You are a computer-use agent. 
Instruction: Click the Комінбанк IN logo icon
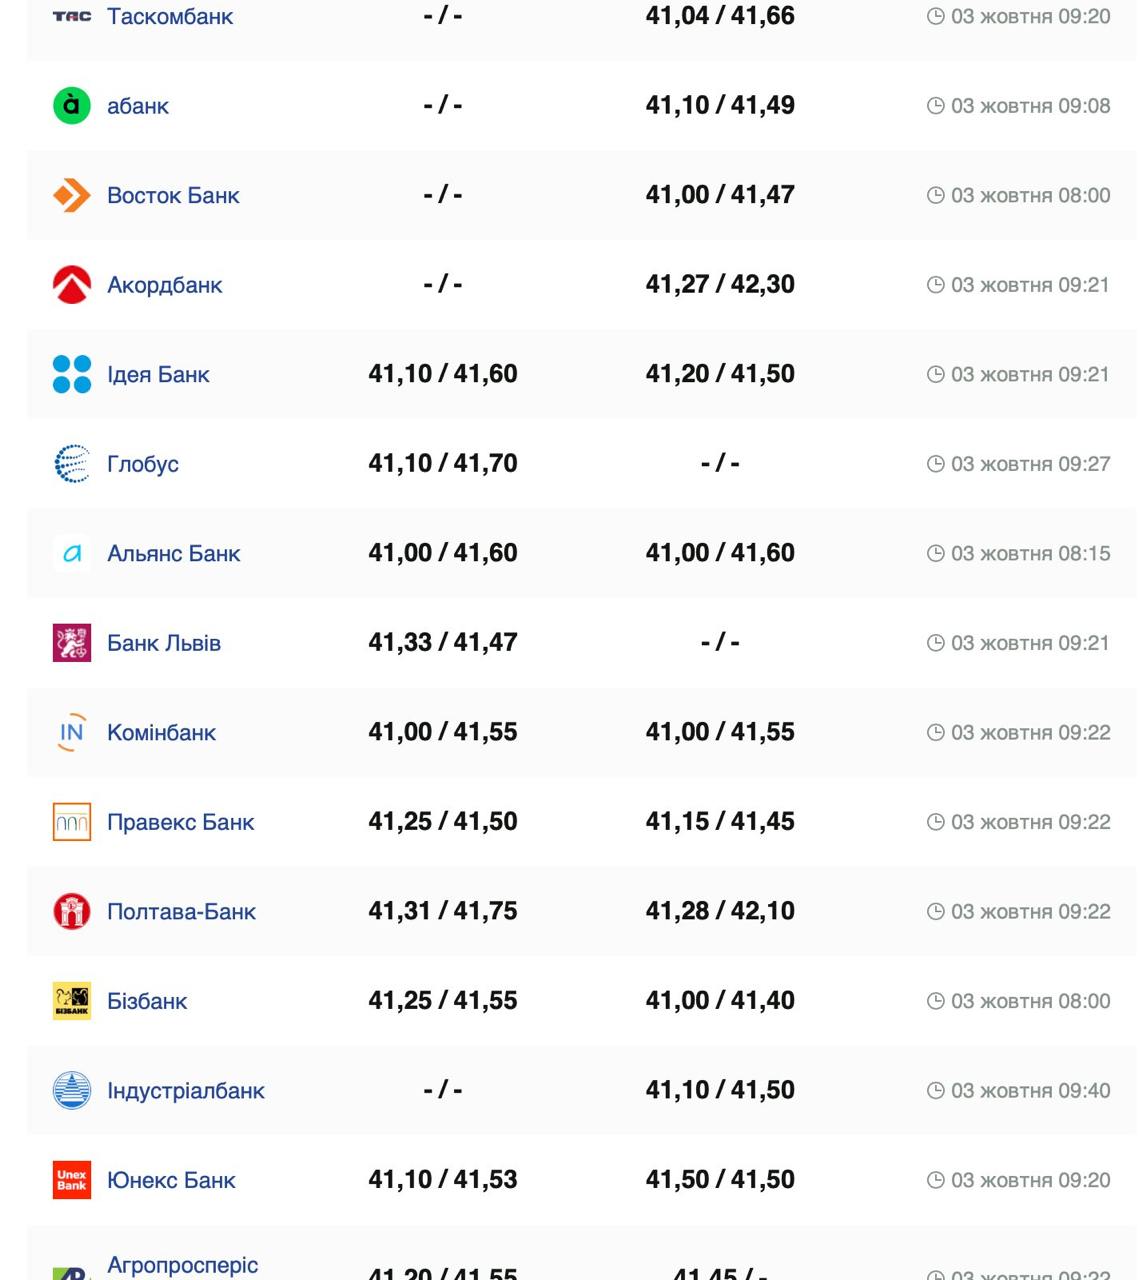(71, 732)
